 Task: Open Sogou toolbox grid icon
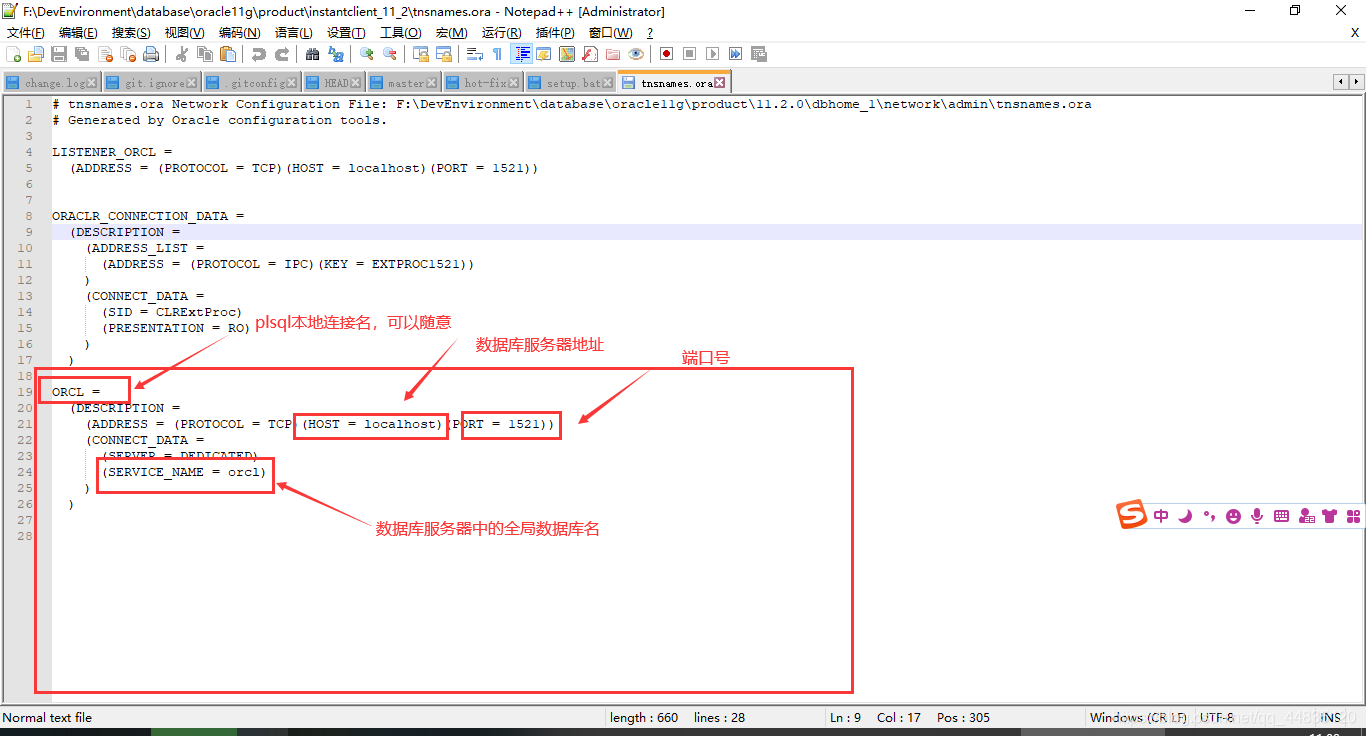coord(1354,516)
